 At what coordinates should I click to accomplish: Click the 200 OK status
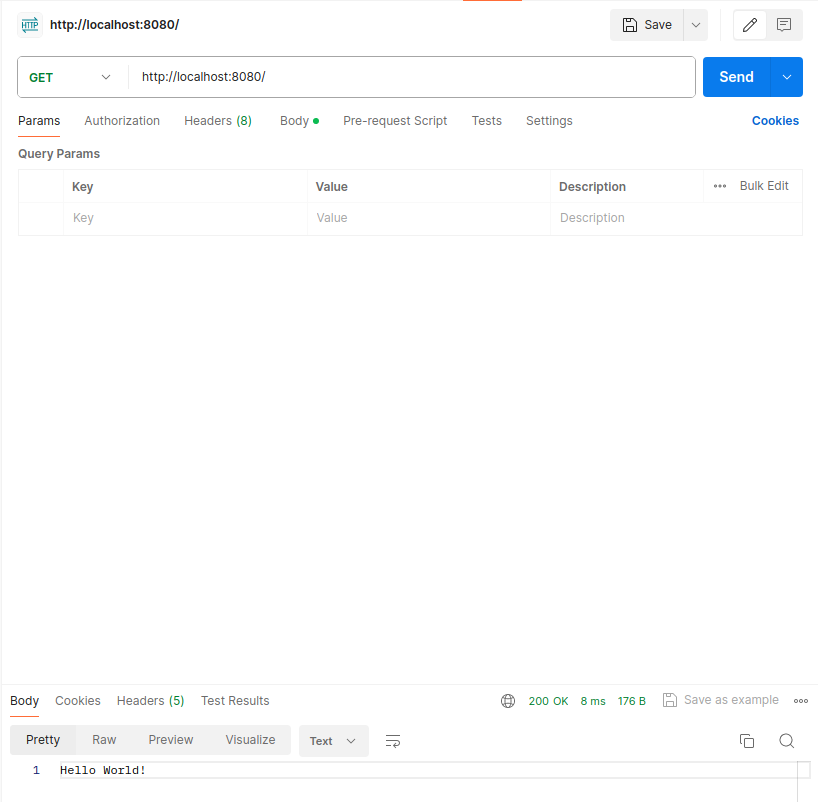pyautogui.click(x=548, y=701)
